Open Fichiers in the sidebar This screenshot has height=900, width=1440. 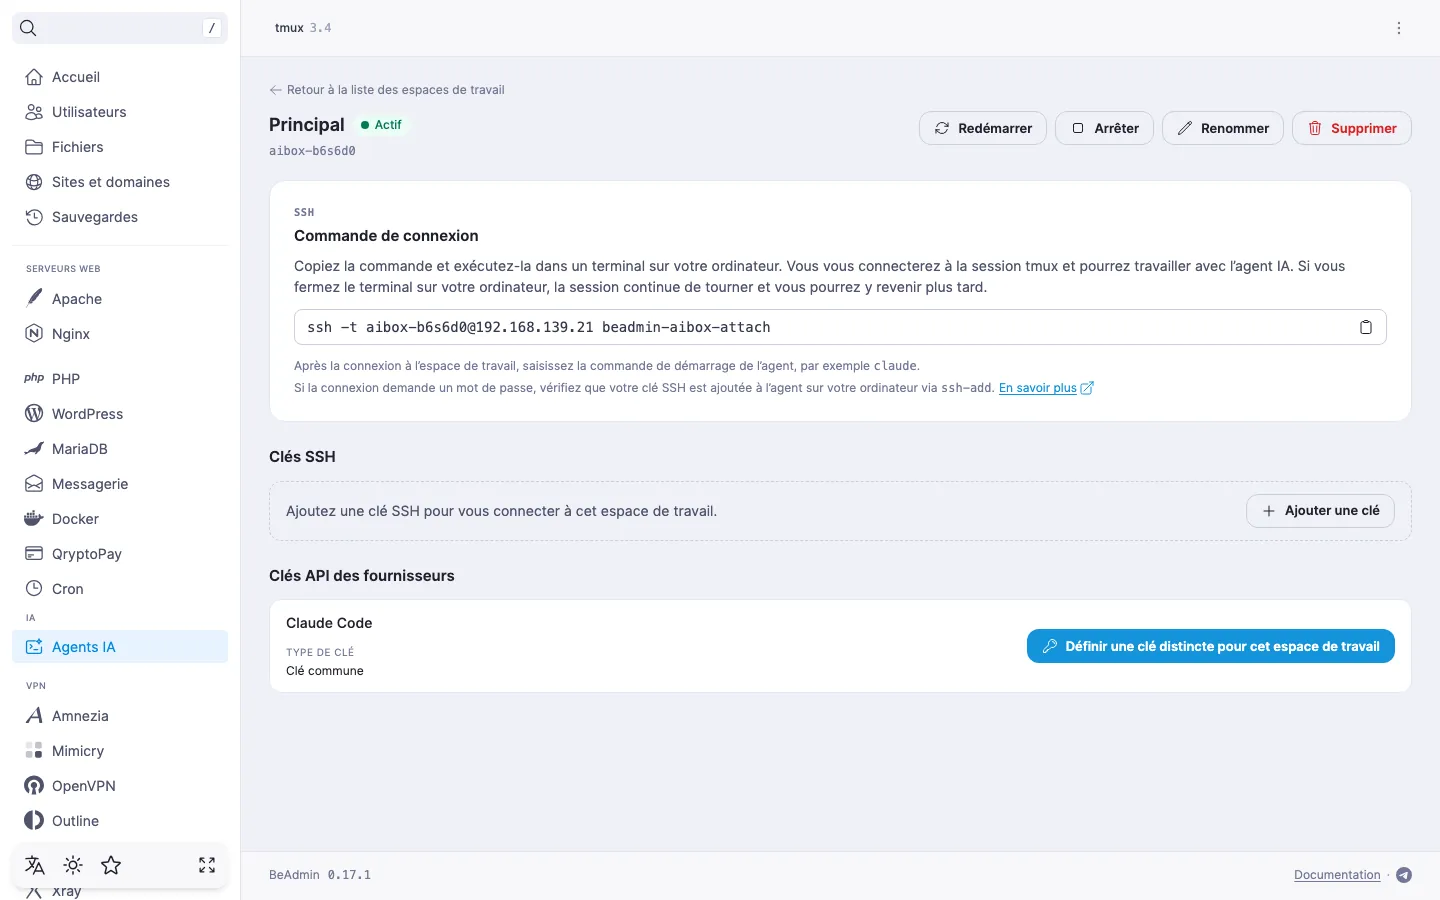click(120, 147)
